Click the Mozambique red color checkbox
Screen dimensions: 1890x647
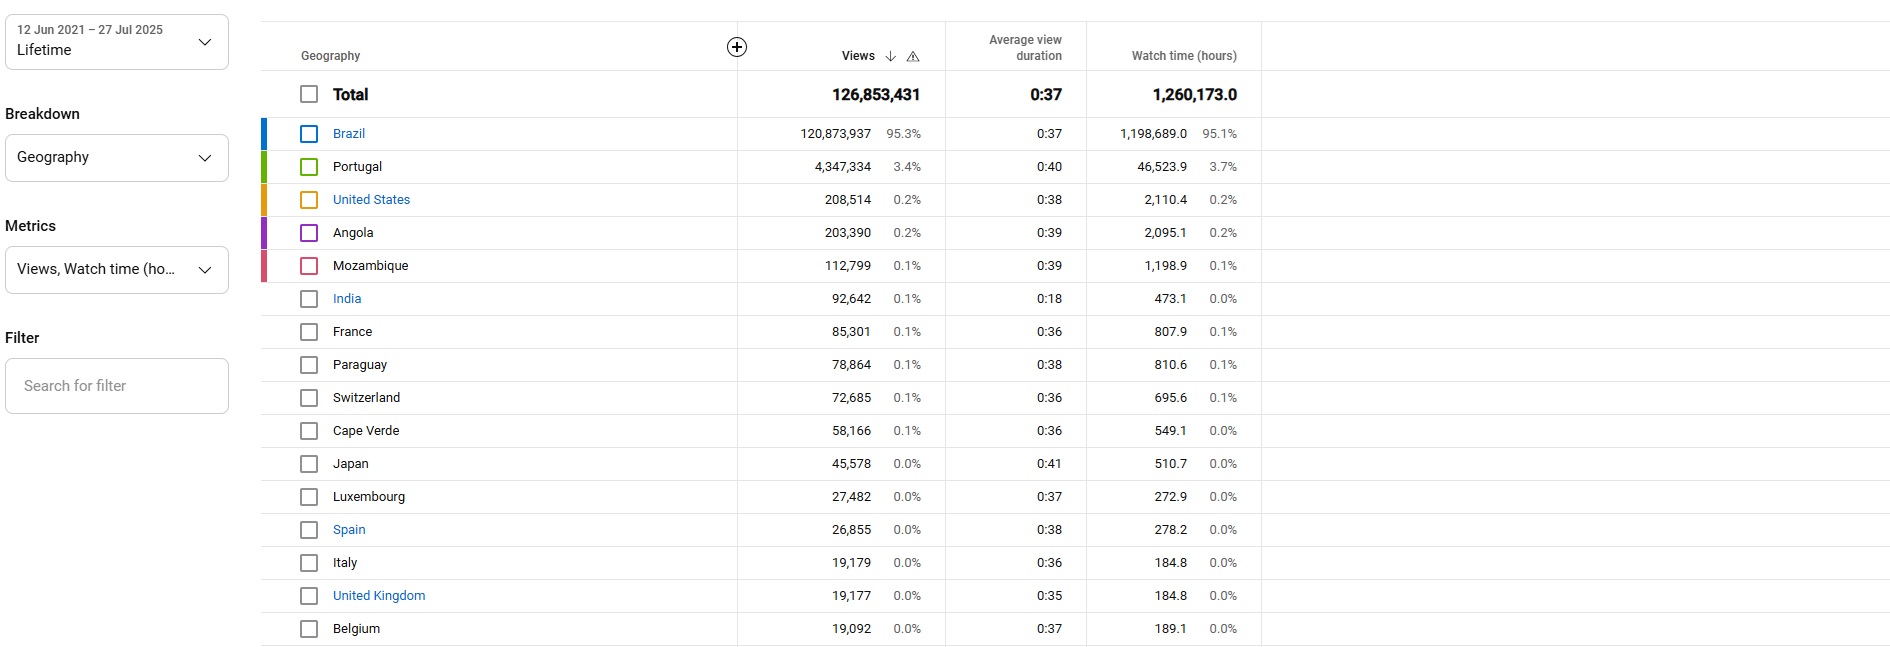[x=309, y=266]
